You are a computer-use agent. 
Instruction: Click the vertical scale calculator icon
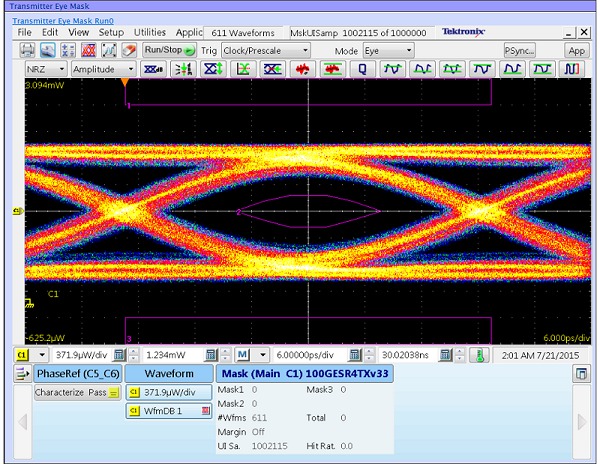point(119,355)
